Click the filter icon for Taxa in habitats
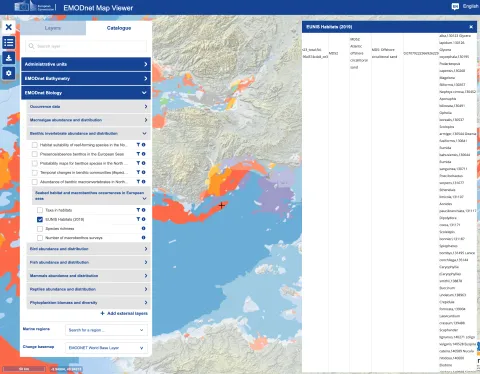The image size is (480, 374). coord(138,210)
